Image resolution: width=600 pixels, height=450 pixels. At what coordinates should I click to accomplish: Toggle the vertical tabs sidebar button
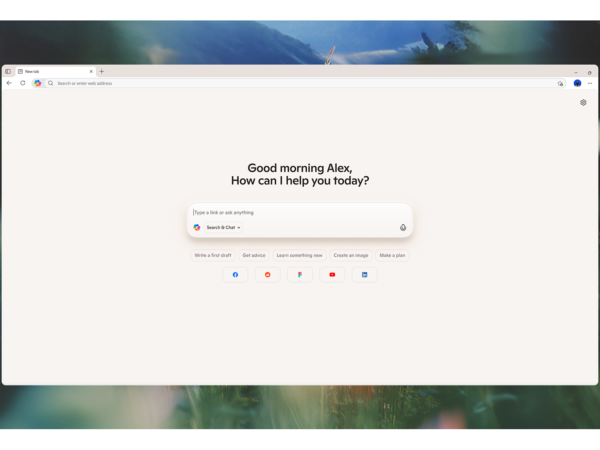[8, 71]
